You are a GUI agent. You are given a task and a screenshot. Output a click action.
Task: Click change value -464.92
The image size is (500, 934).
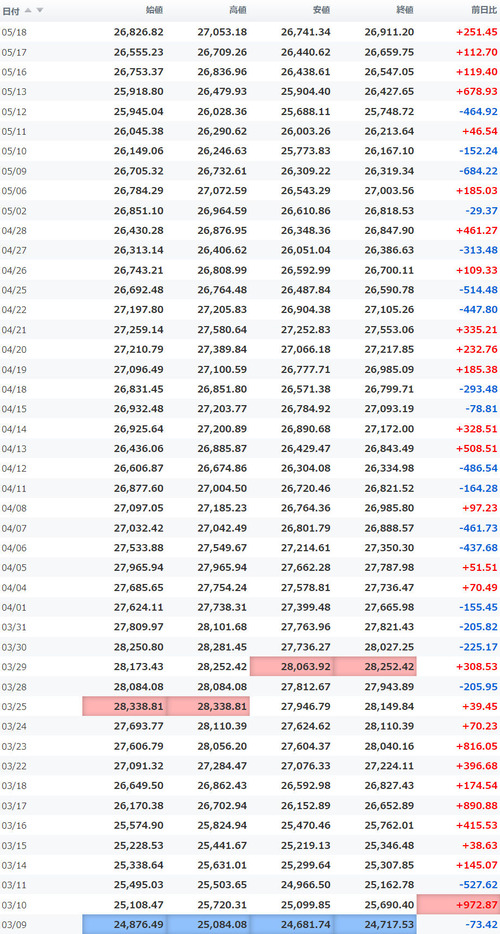[479, 112]
